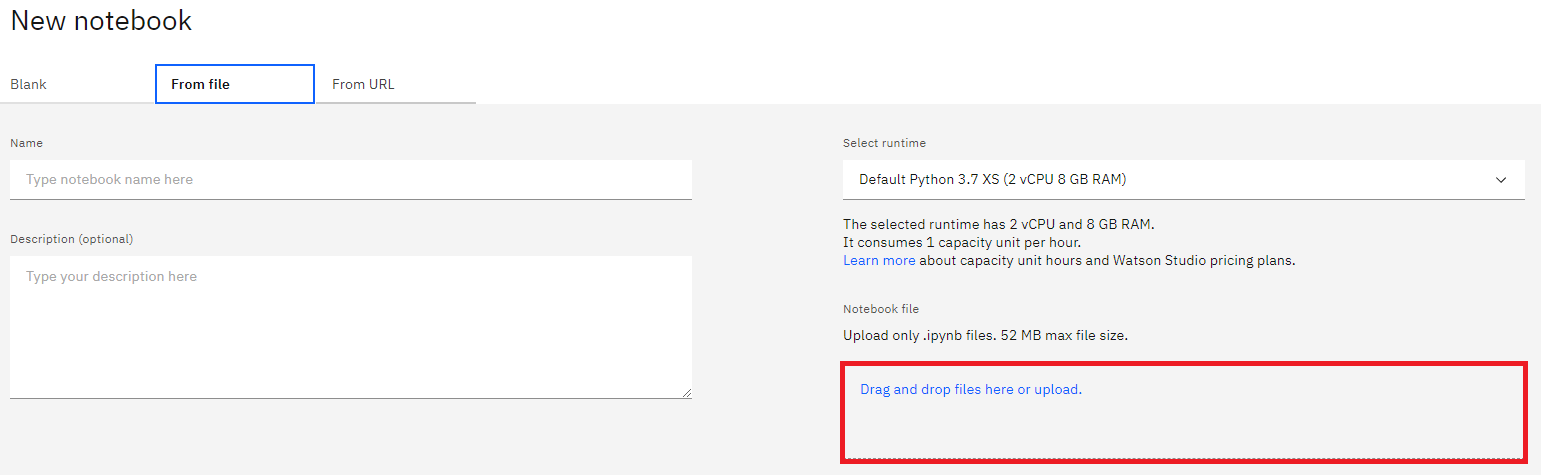This screenshot has height=475, width=1541.
Task: Switch to the Blank tab
Action: 77,84
